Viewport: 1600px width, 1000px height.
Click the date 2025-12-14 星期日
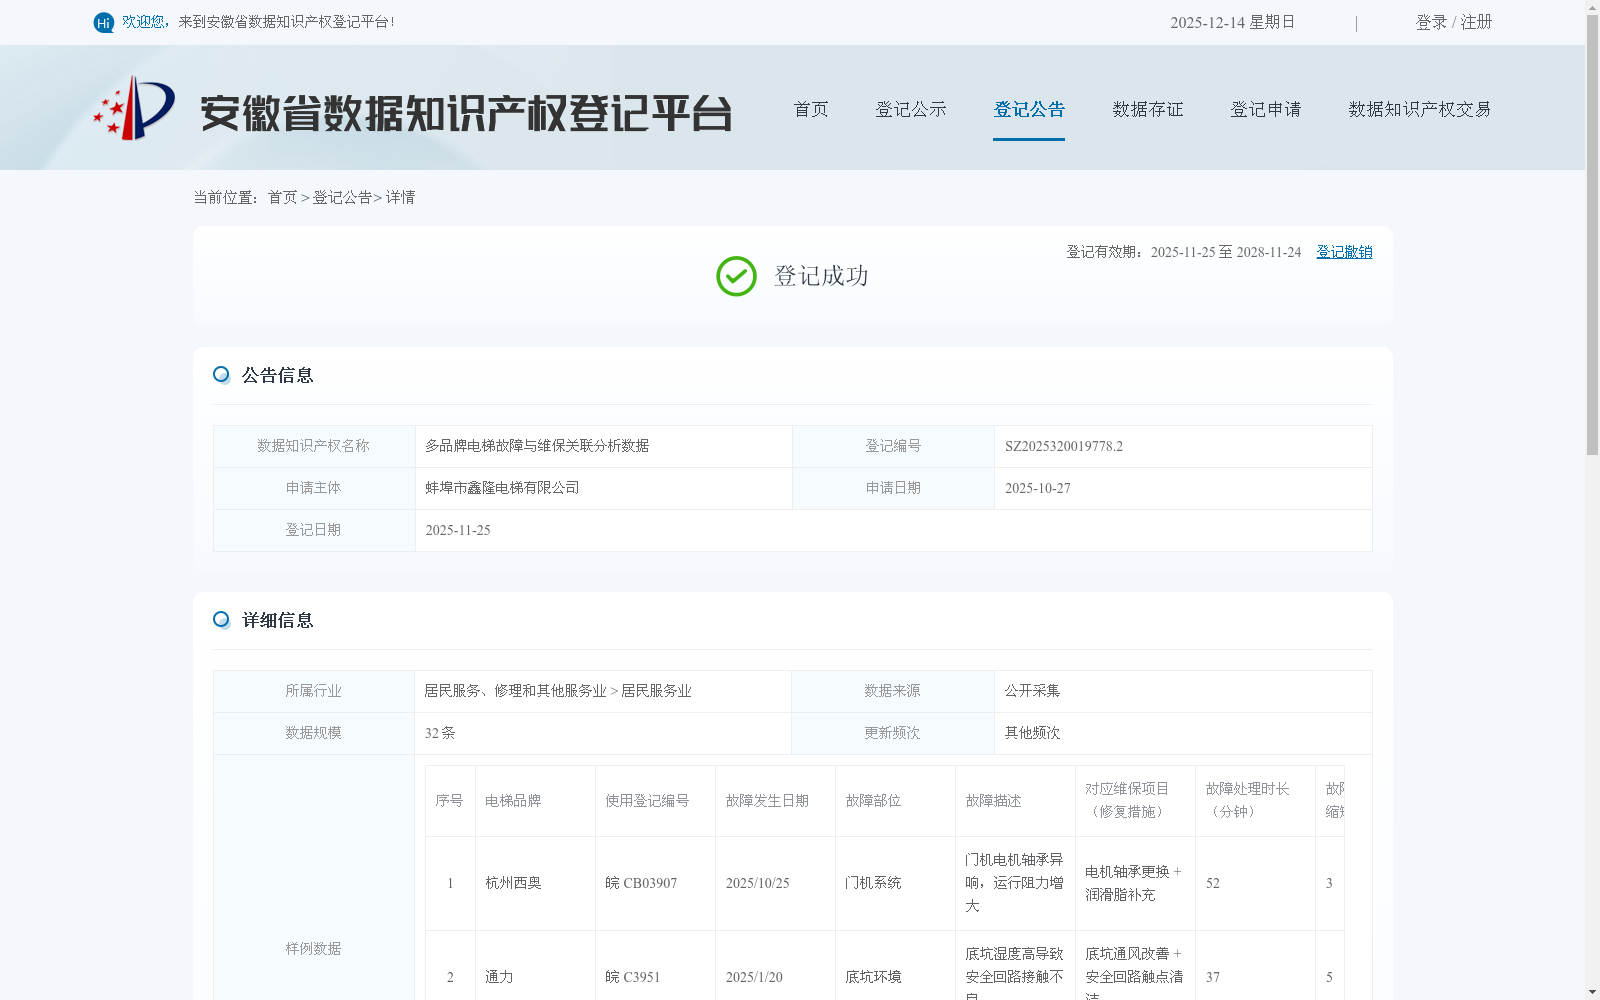pyautogui.click(x=1232, y=22)
